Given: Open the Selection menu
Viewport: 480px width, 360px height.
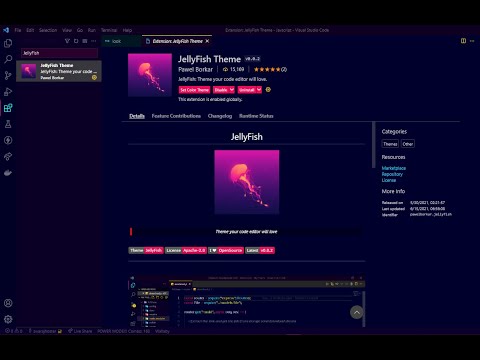Looking at the screenshot, I should pyautogui.click(x=48, y=30).
